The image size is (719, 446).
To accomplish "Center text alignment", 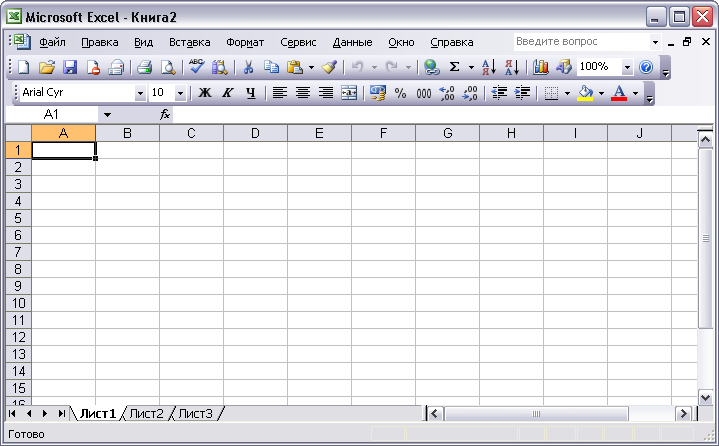I will pyautogui.click(x=303, y=93).
